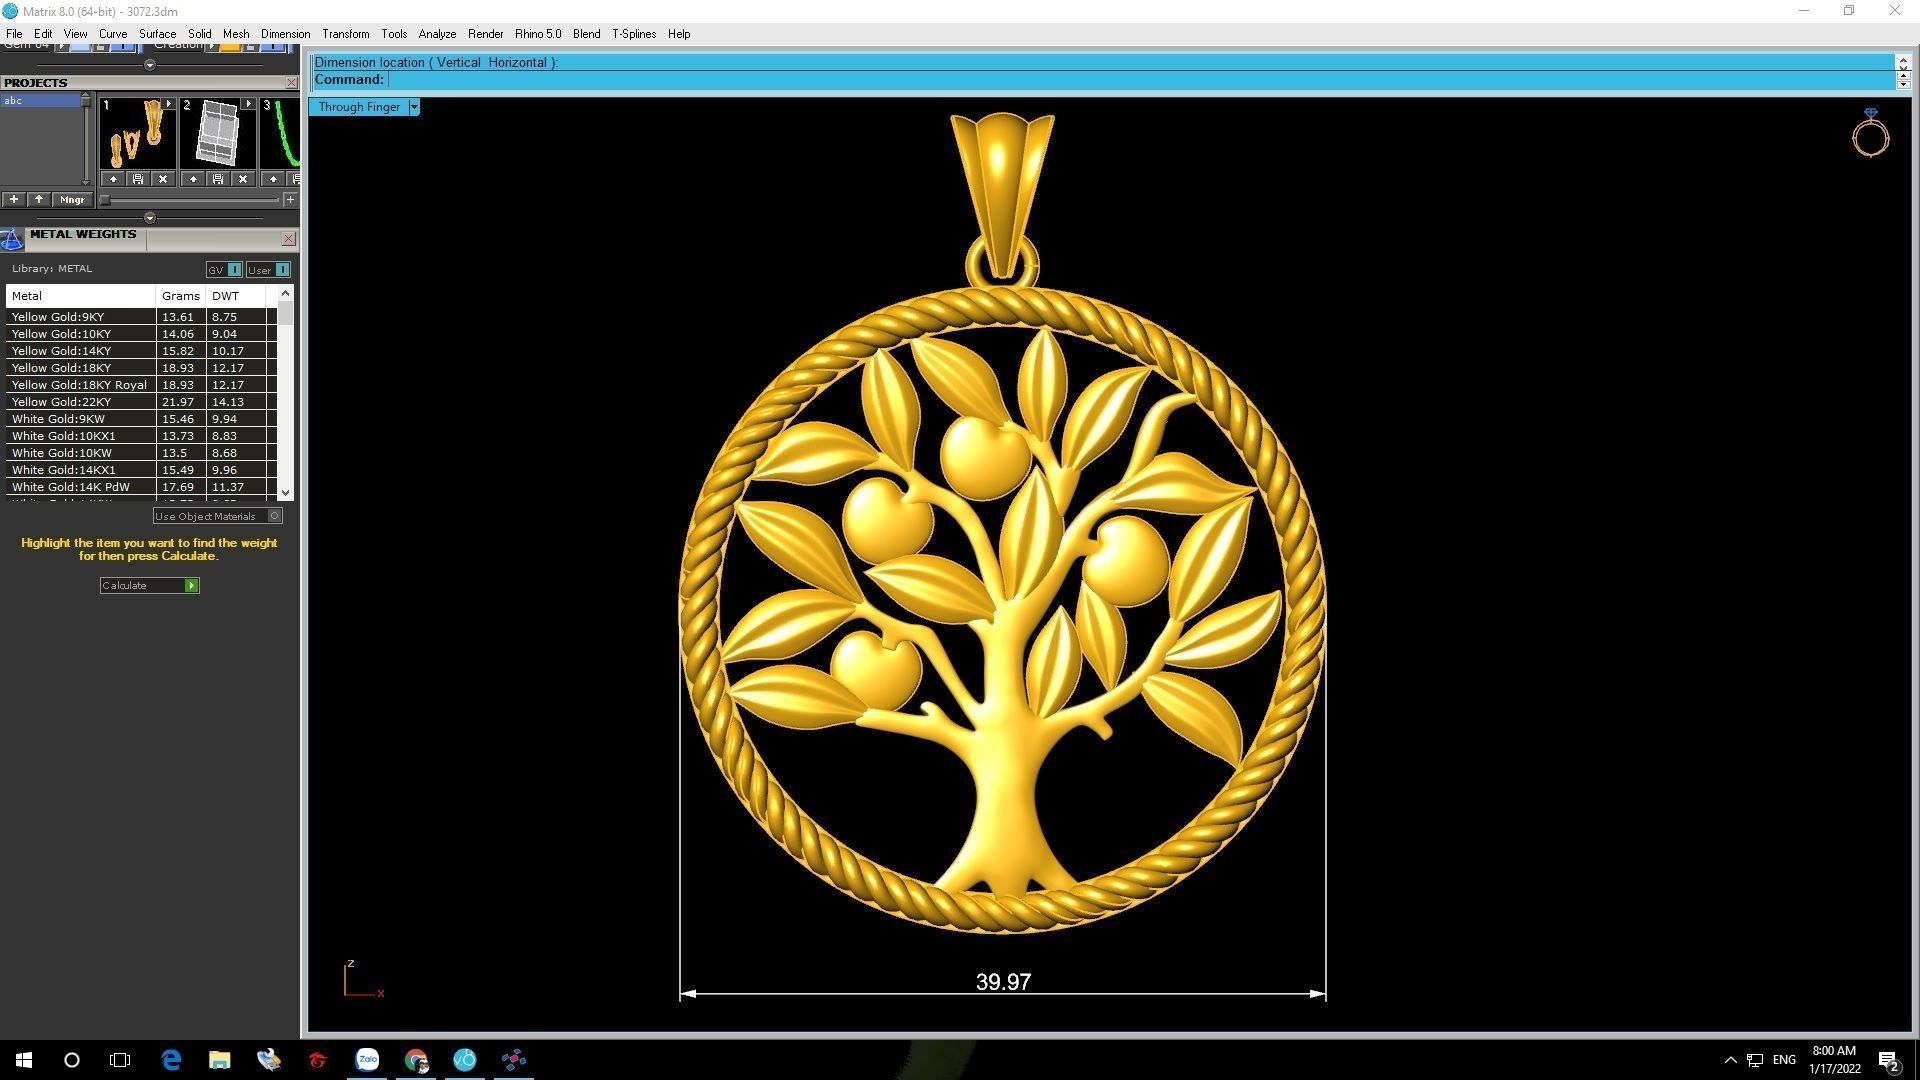Switch to Matrix app on taskbar

(x=465, y=1060)
